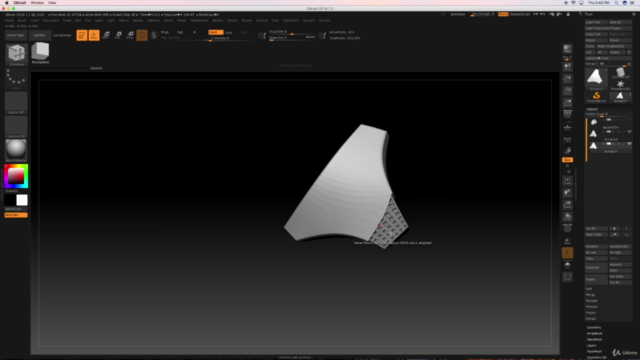
Task: Open the stroke dots selector
Action: 16,79
